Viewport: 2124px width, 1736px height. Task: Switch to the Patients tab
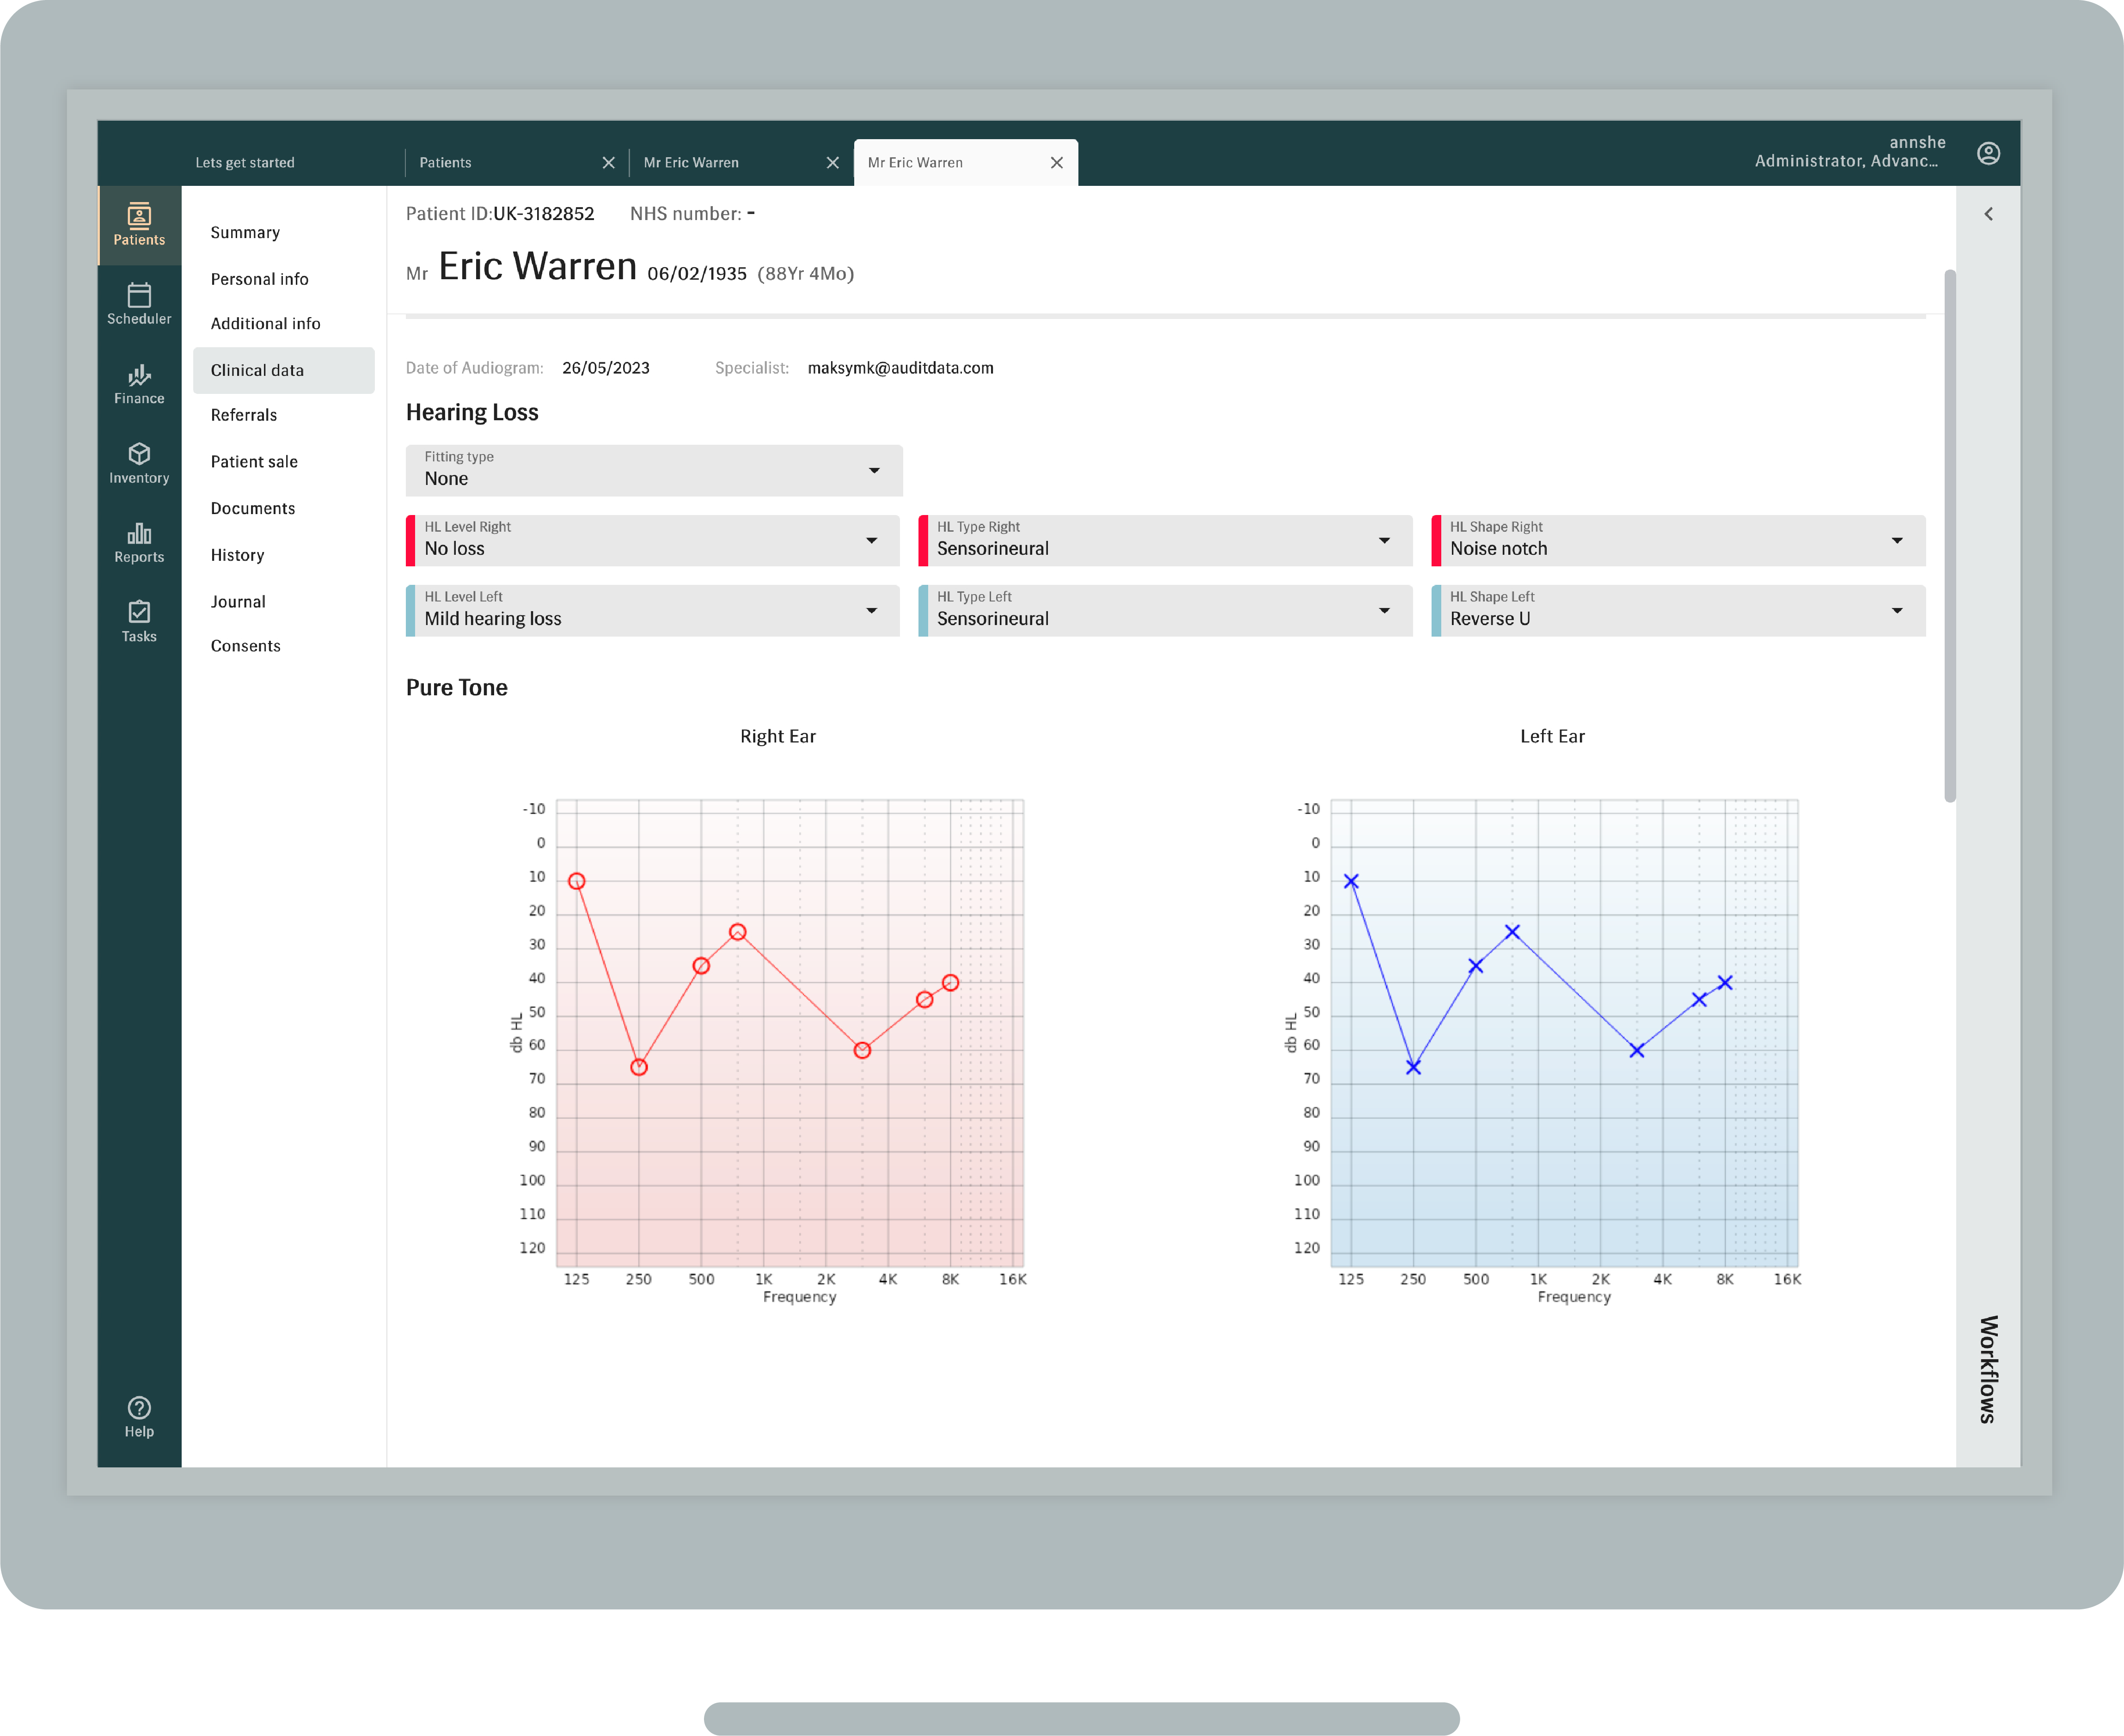click(x=445, y=162)
